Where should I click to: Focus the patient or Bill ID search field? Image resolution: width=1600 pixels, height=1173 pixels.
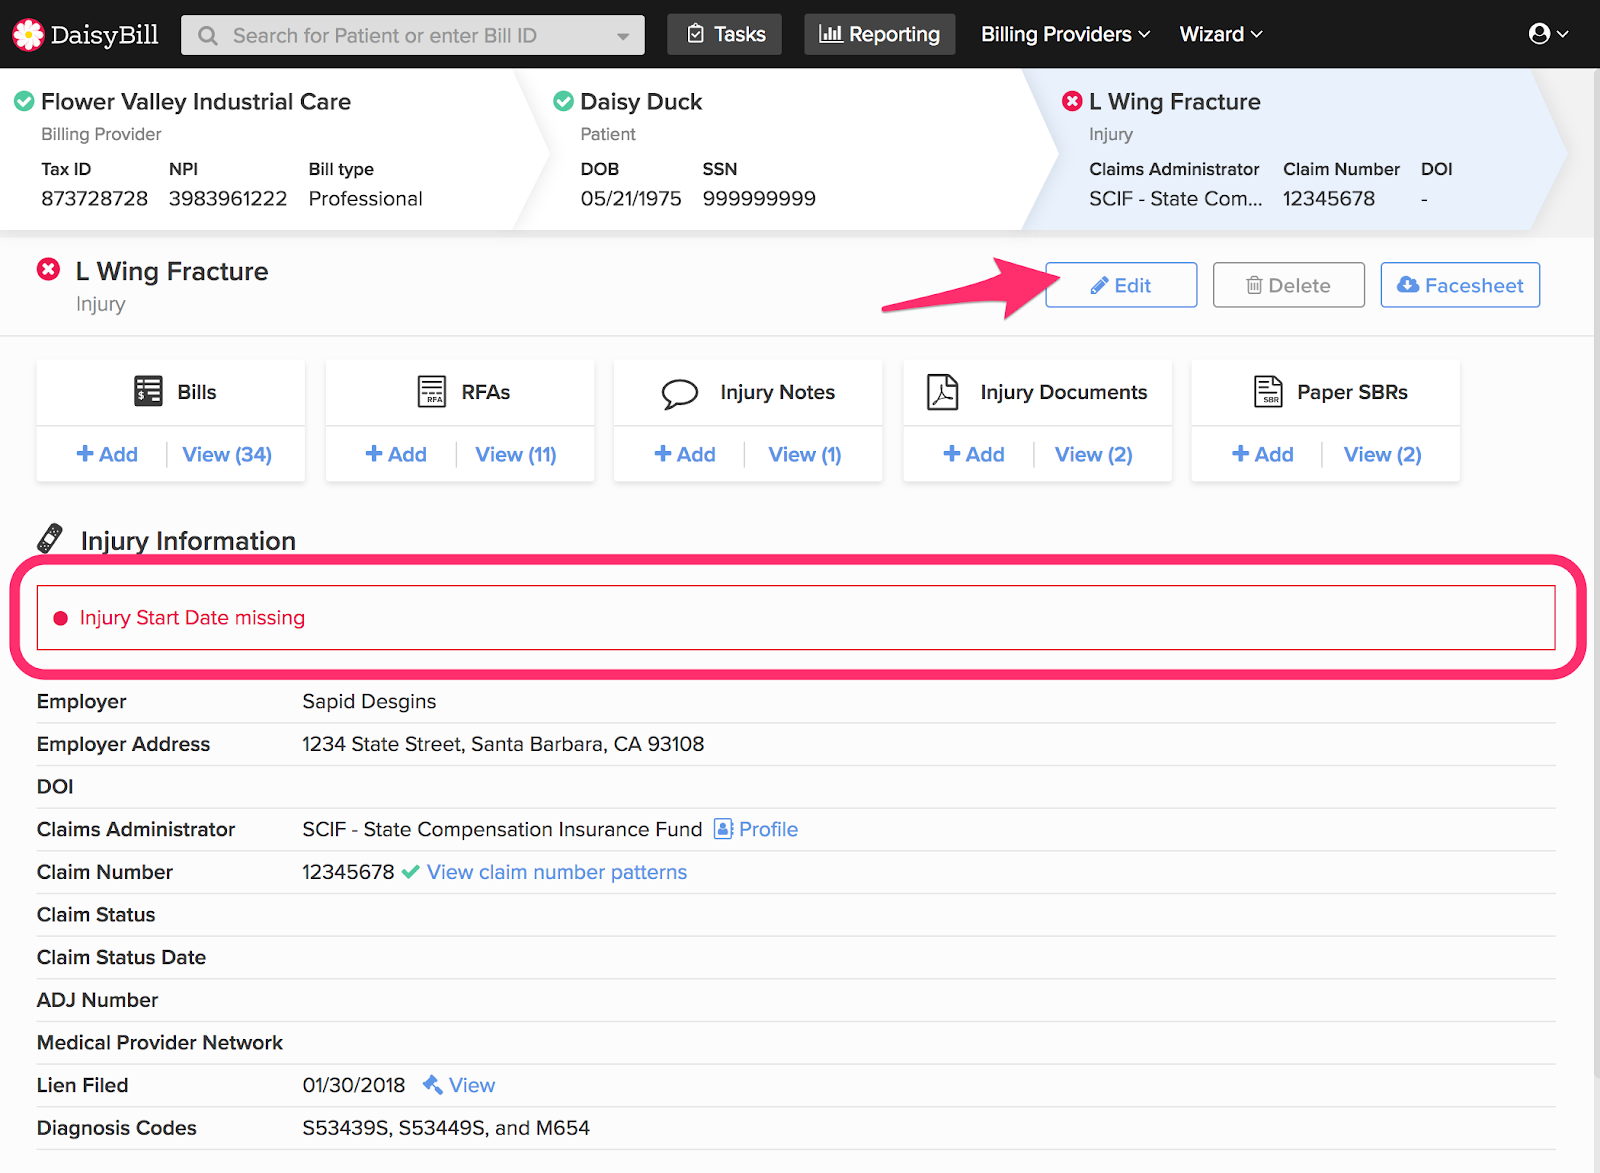pos(410,36)
